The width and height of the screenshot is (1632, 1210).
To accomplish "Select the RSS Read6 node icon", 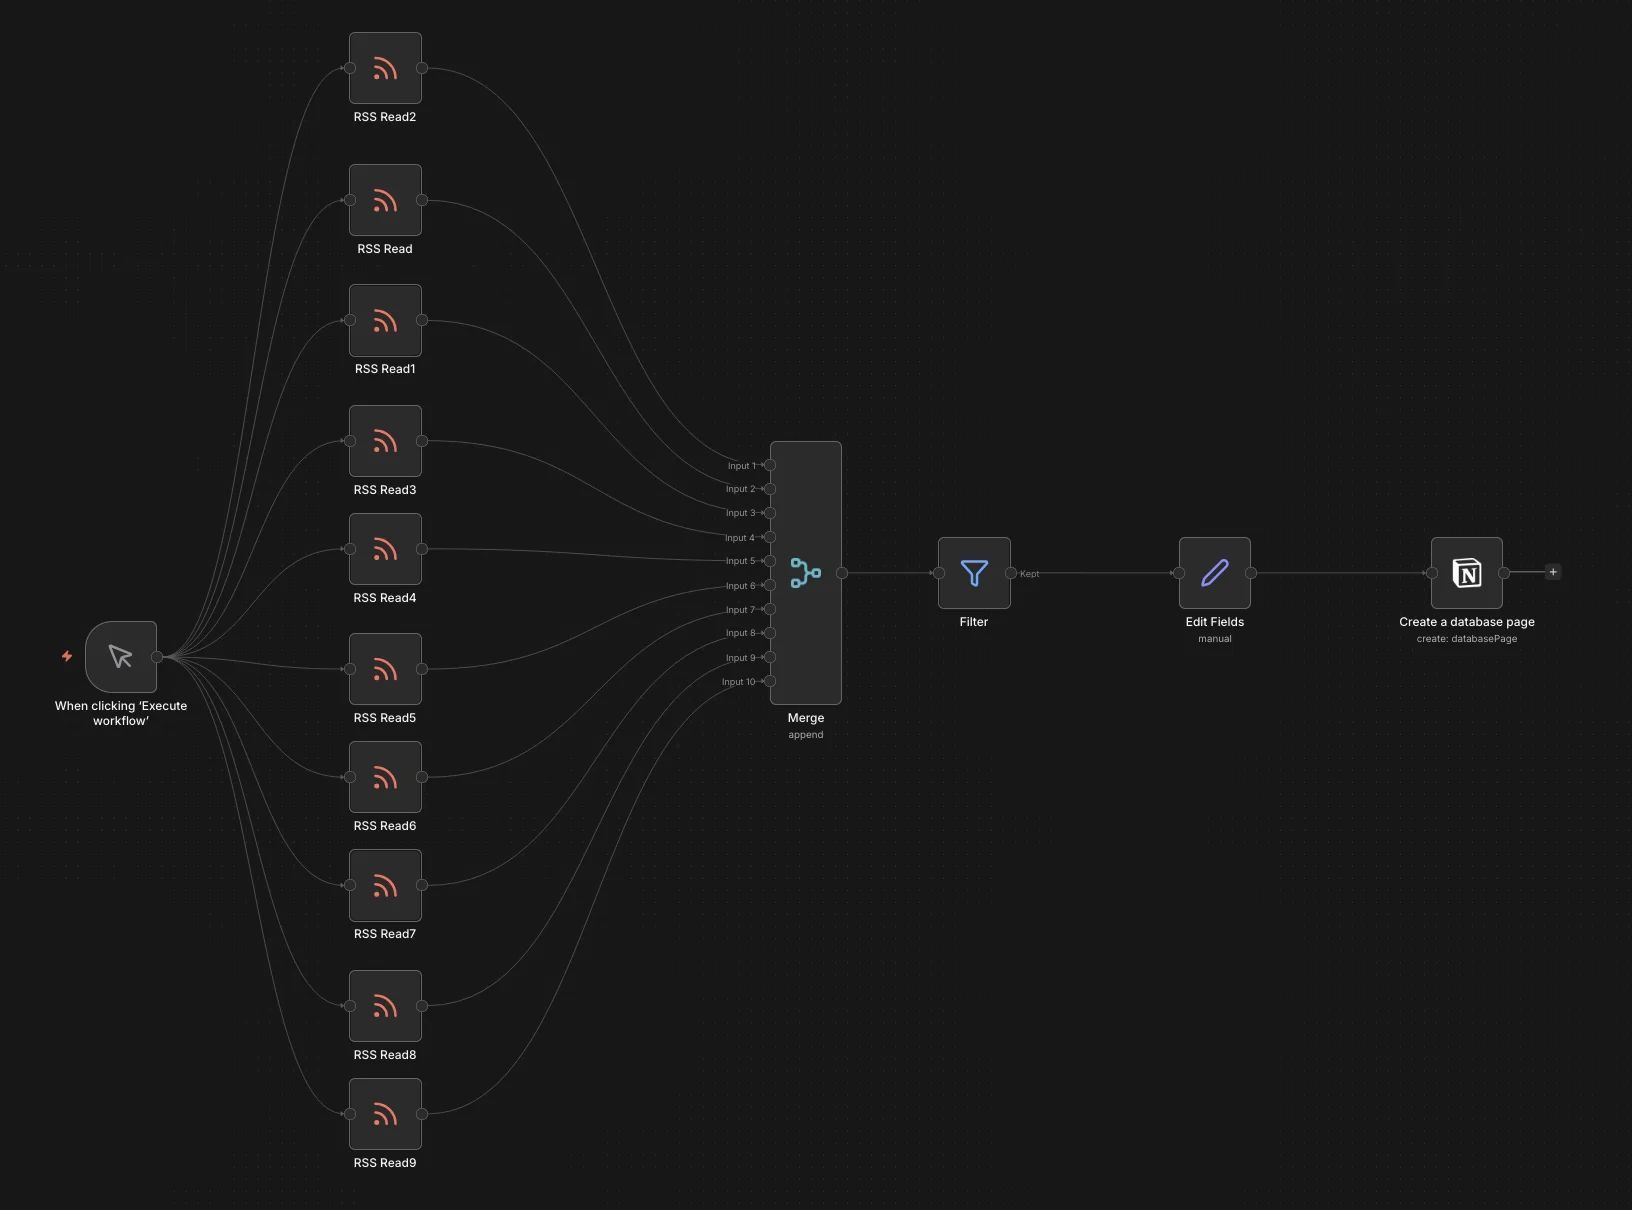I will click(x=385, y=777).
